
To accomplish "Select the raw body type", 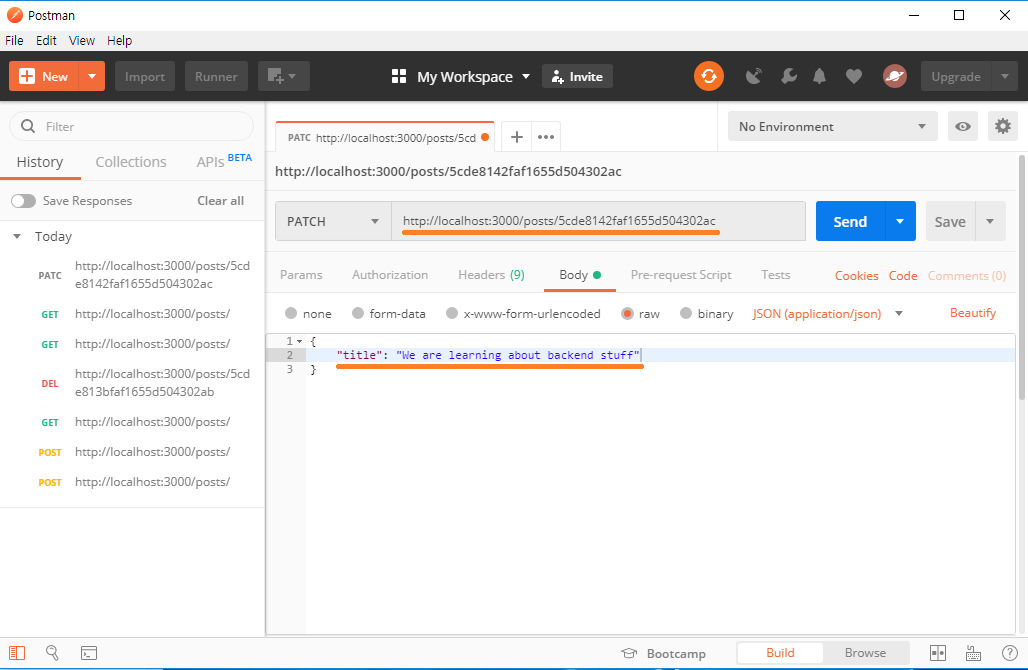I will [627, 313].
